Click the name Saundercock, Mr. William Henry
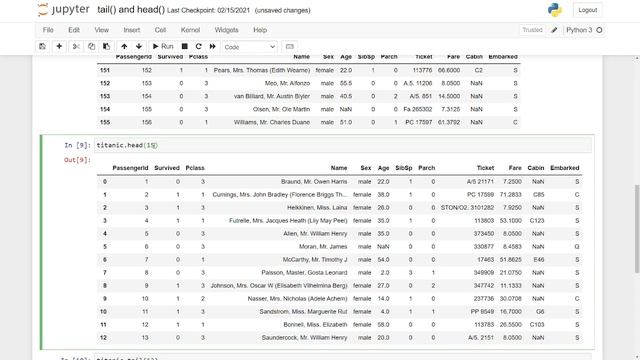Image resolution: width=640 pixels, height=360 pixels. (304, 338)
